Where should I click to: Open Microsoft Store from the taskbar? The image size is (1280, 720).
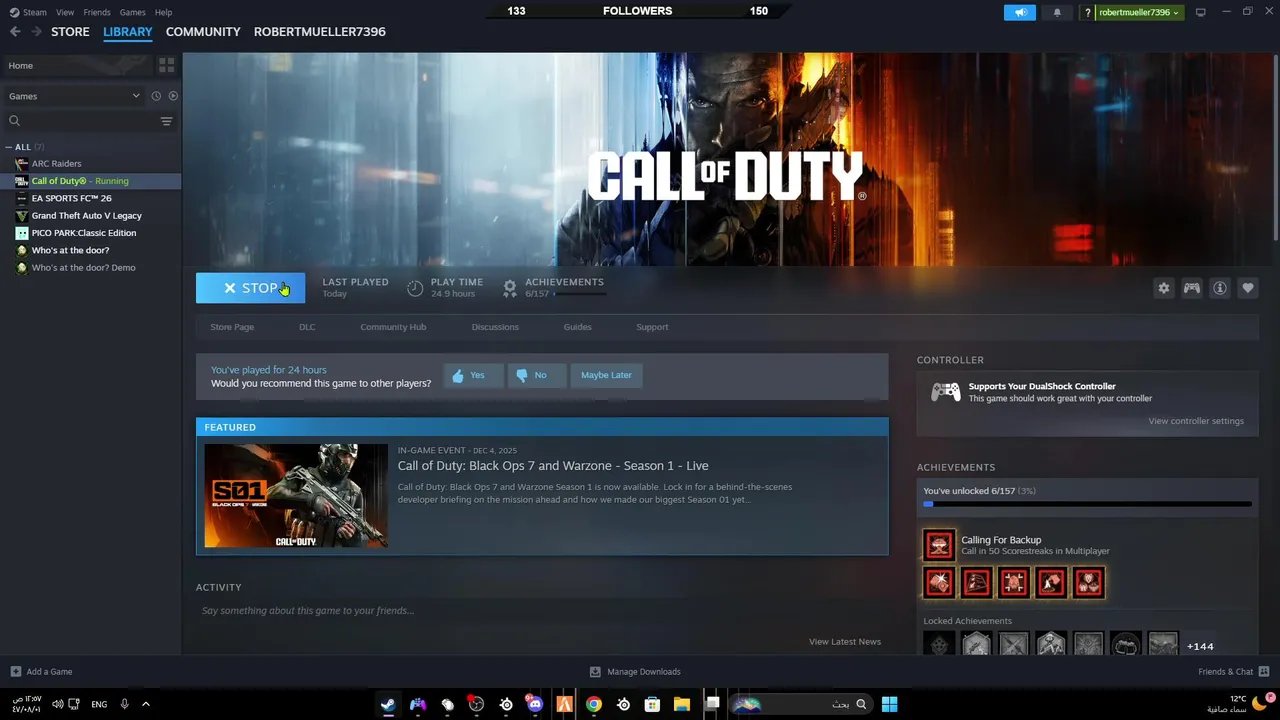point(652,704)
